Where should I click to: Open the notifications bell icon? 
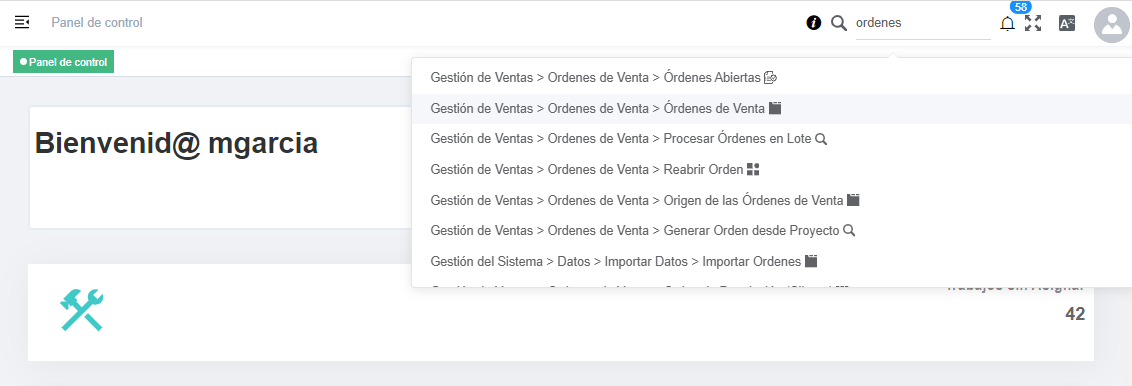coord(1007,24)
